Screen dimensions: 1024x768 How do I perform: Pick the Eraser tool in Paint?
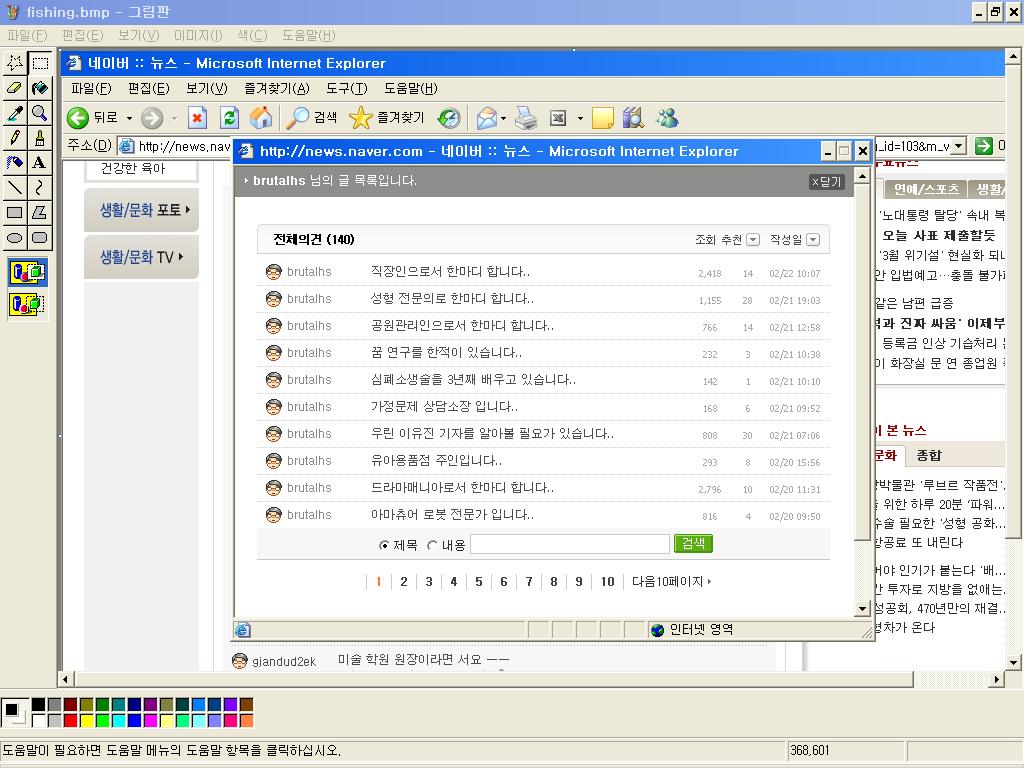click(x=14, y=88)
